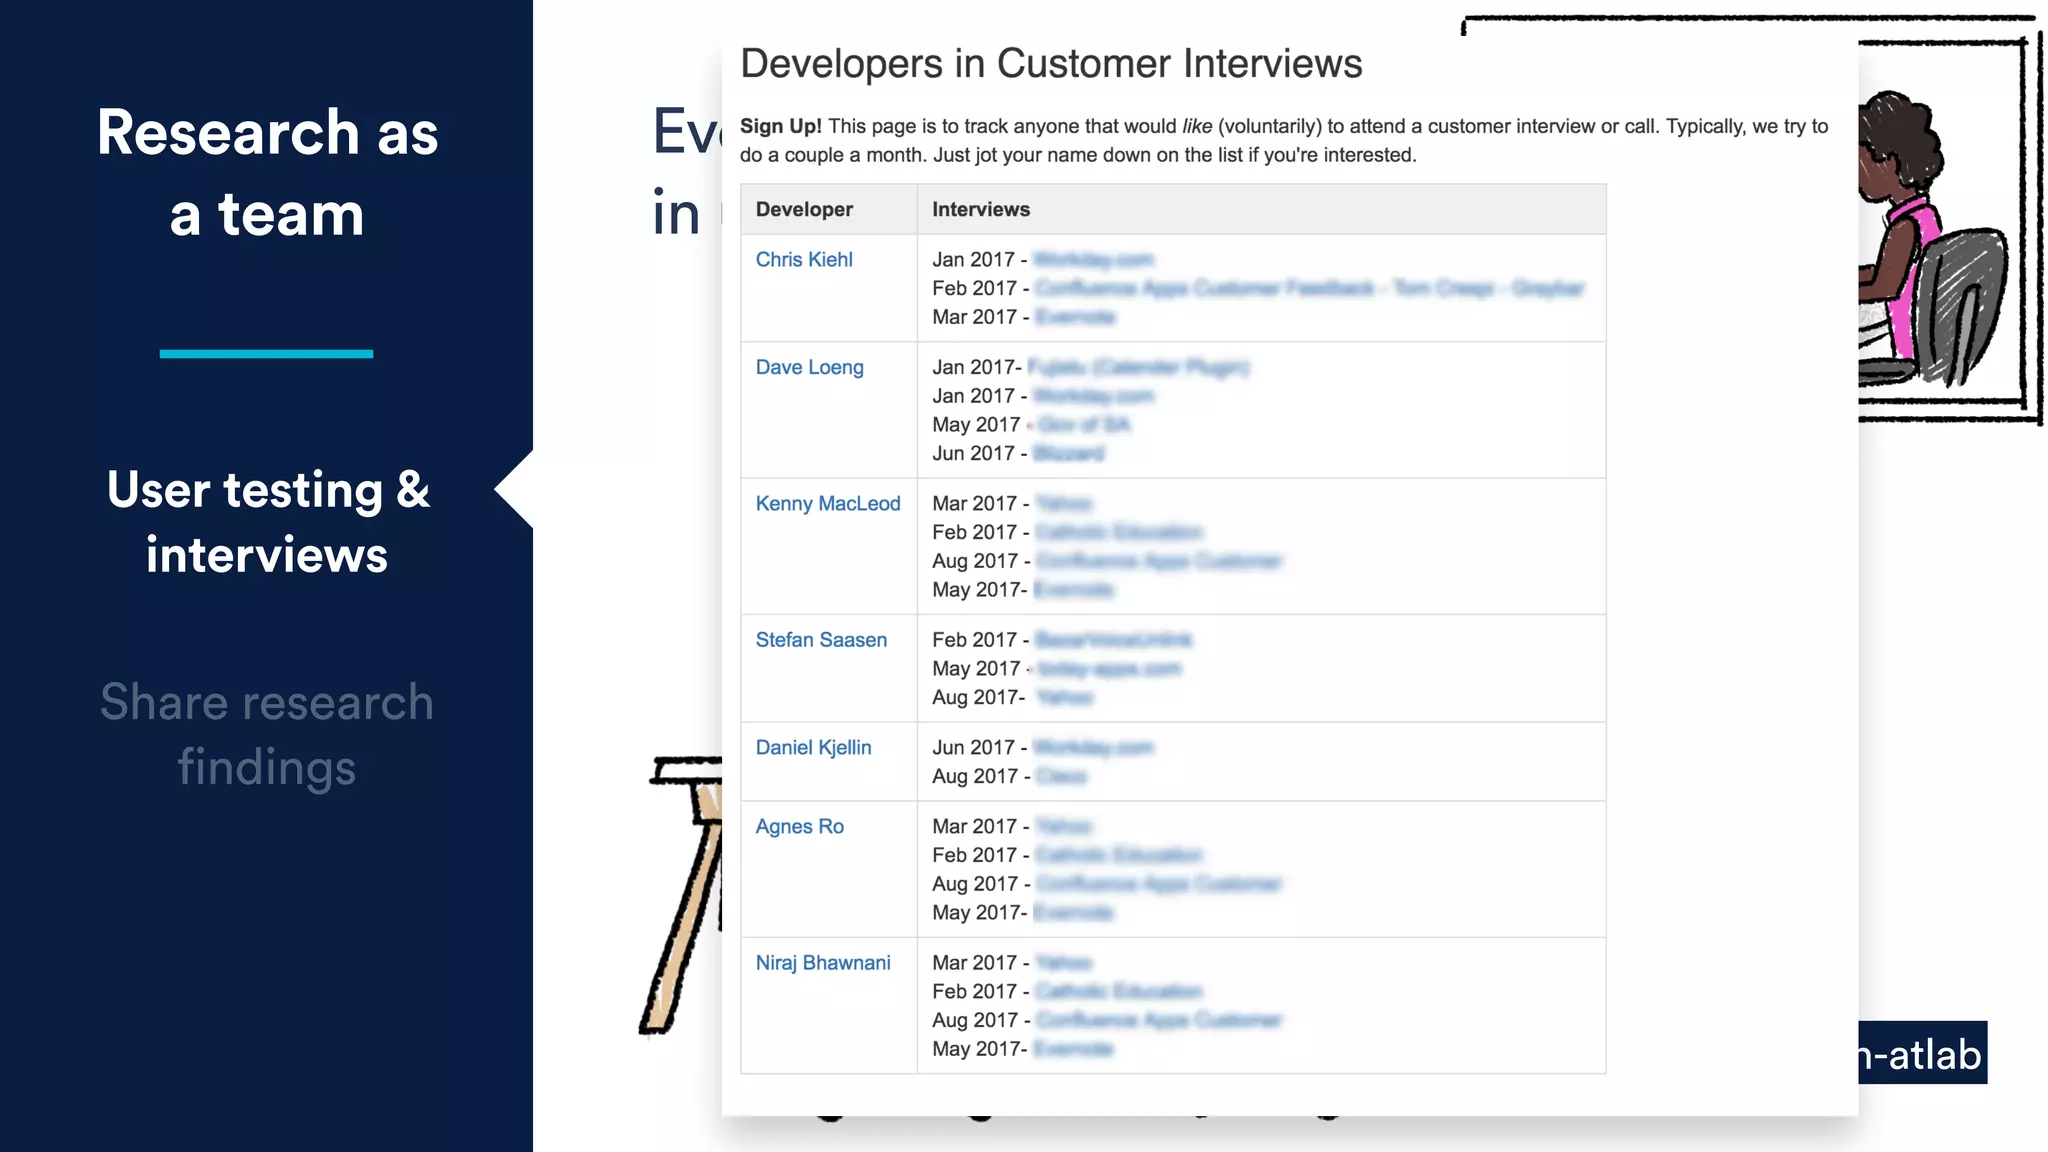Open the Agnes Ro link
Viewport: 2048px width, 1152px height.
(799, 827)
